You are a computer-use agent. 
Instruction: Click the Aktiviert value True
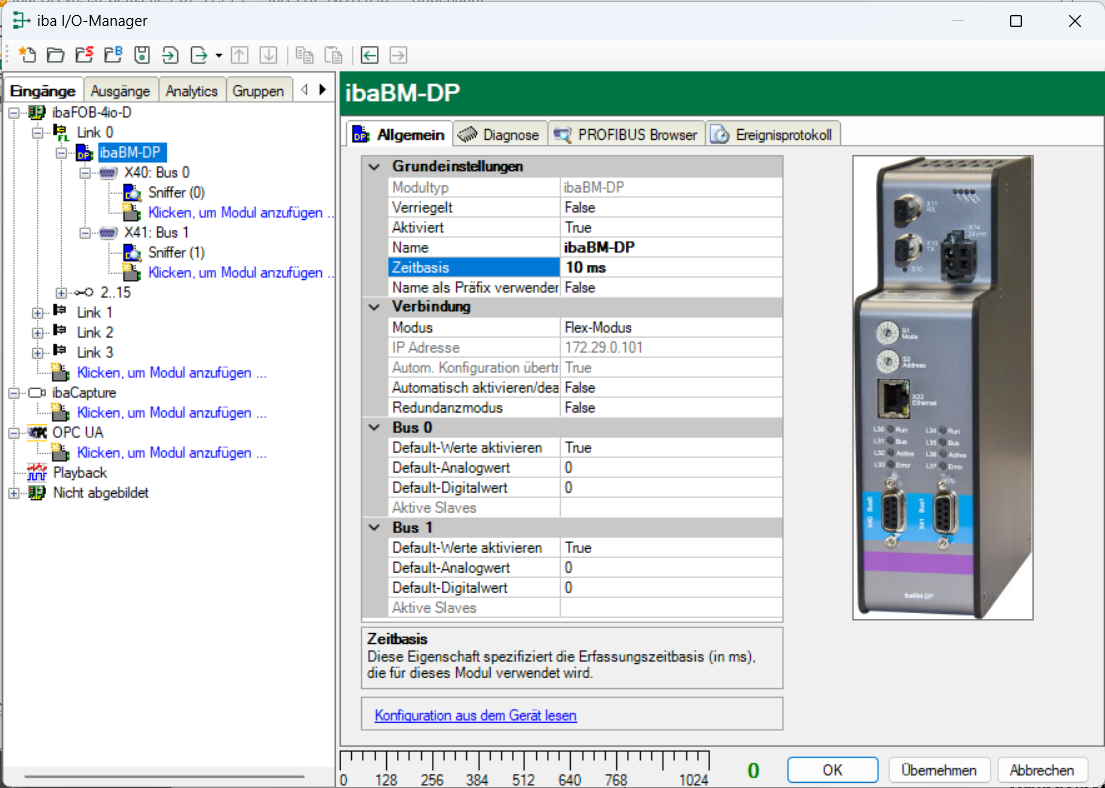[x=670, y=227]
